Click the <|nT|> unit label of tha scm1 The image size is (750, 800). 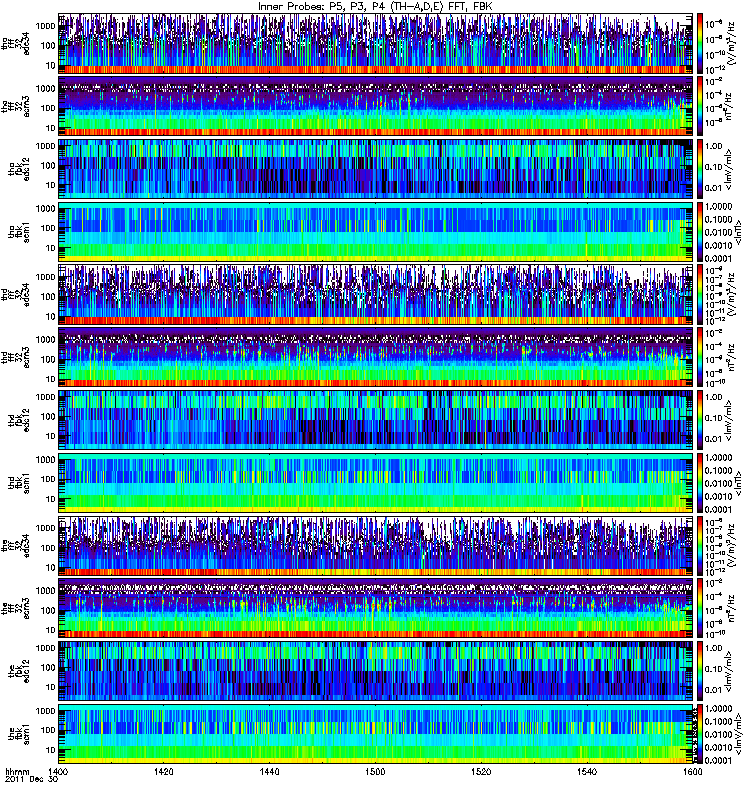click(x=738, y=232)
